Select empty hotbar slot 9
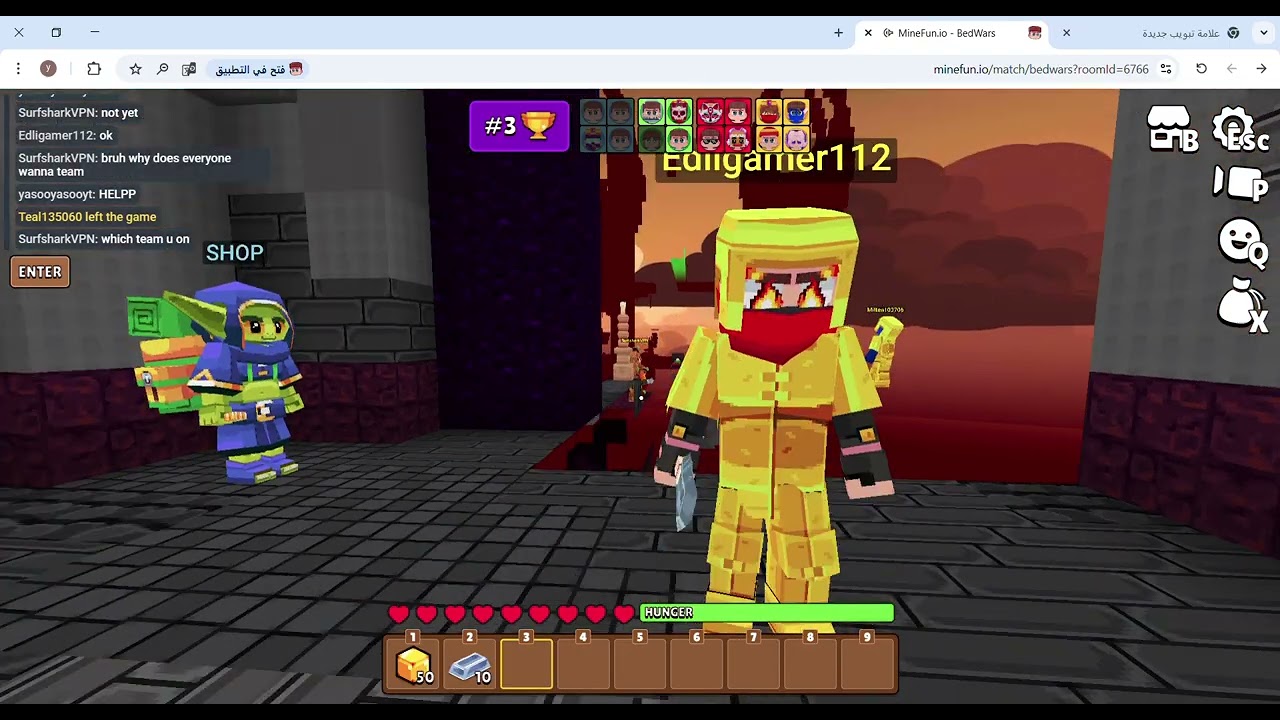The image size is (1280, 720). click(867, 663)
